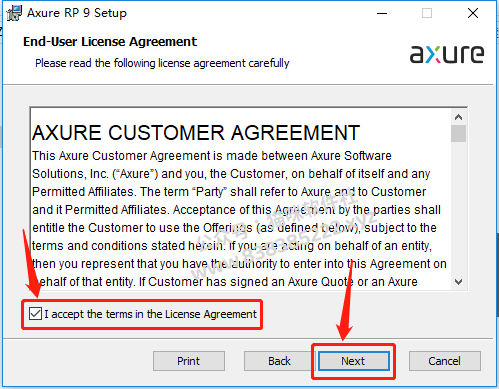This screenshot has width=499, height=389.
Task: Click Next to continue the installation
Action: tap(354, 361)
